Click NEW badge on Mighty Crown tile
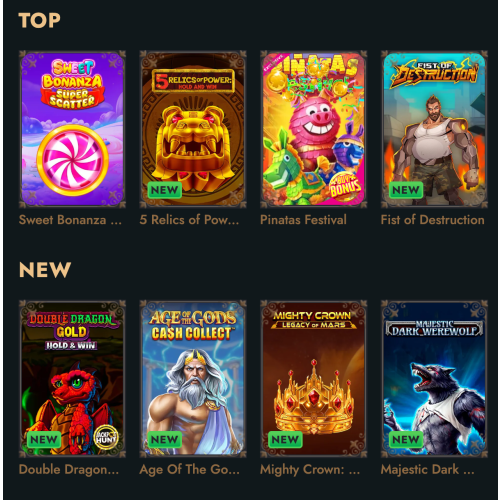Viewport: 500px width, 500px height. coord(285,440)
